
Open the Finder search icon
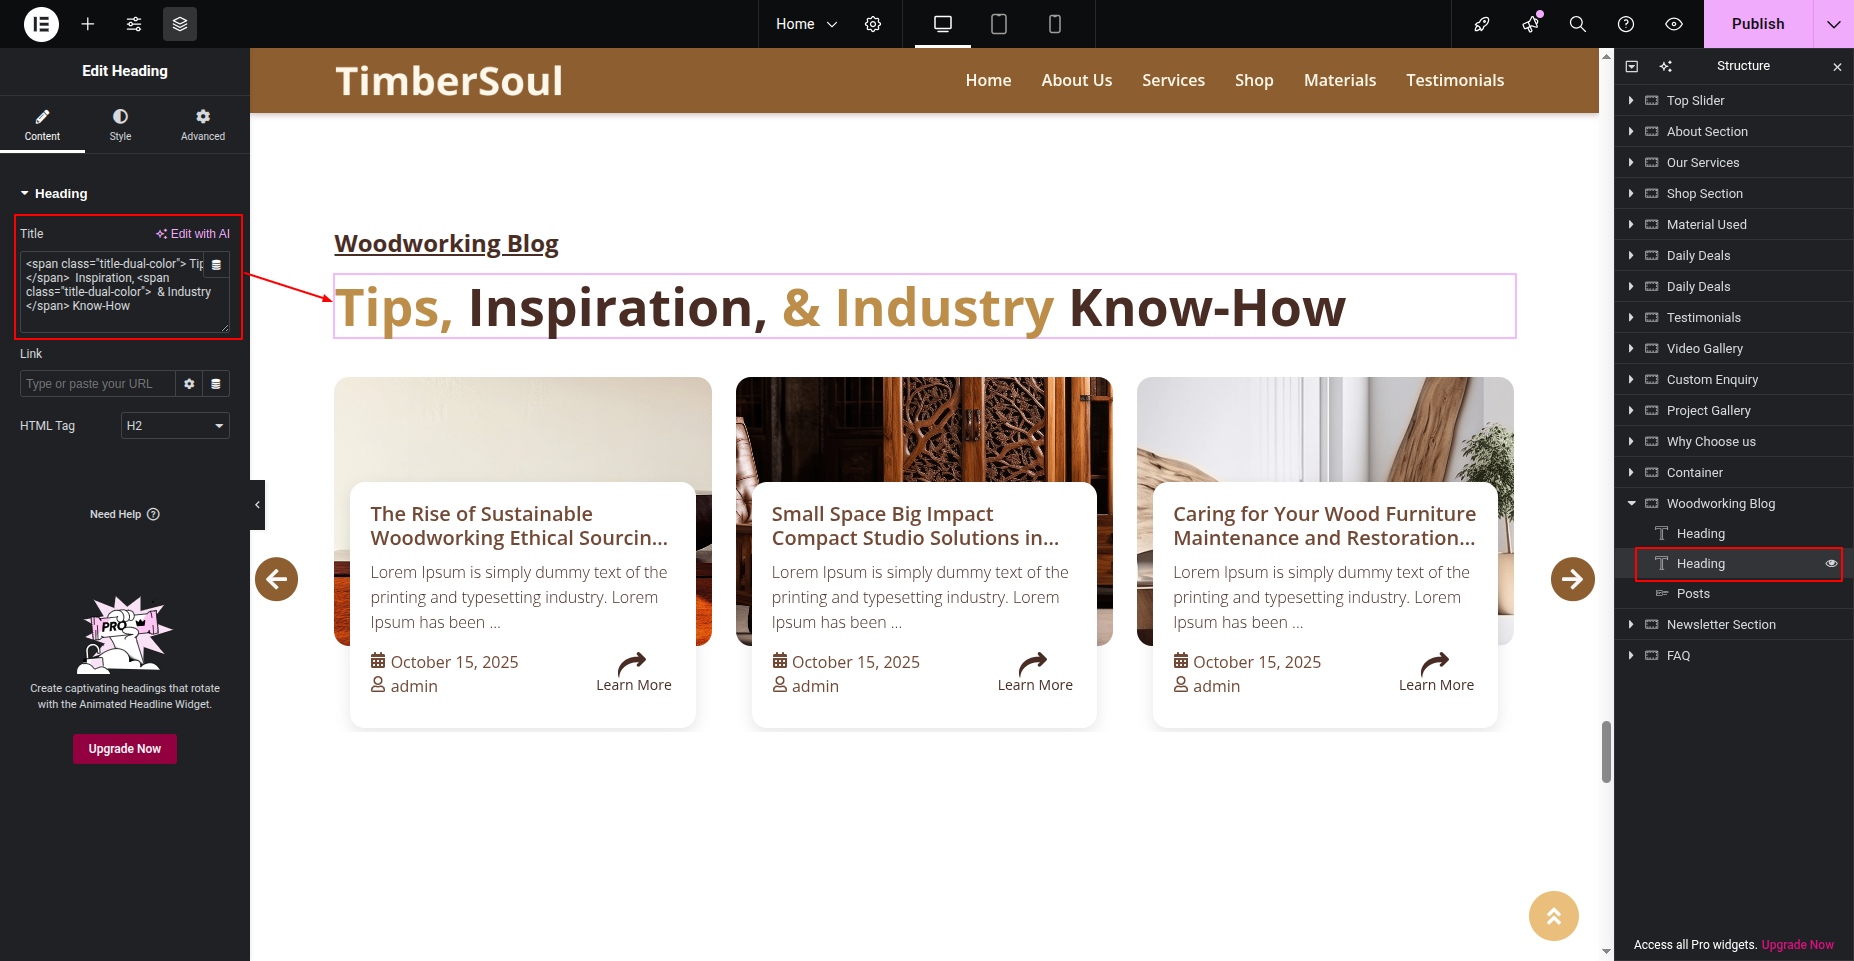(x=1577, y=24)
